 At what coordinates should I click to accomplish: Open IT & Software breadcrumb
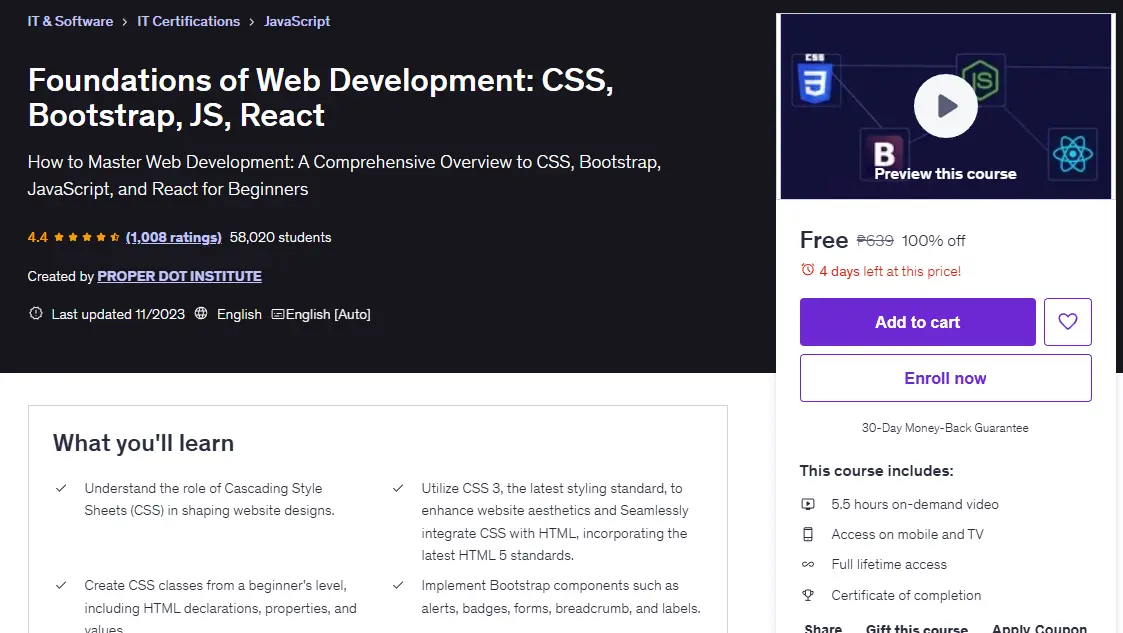tap(70, 21)
